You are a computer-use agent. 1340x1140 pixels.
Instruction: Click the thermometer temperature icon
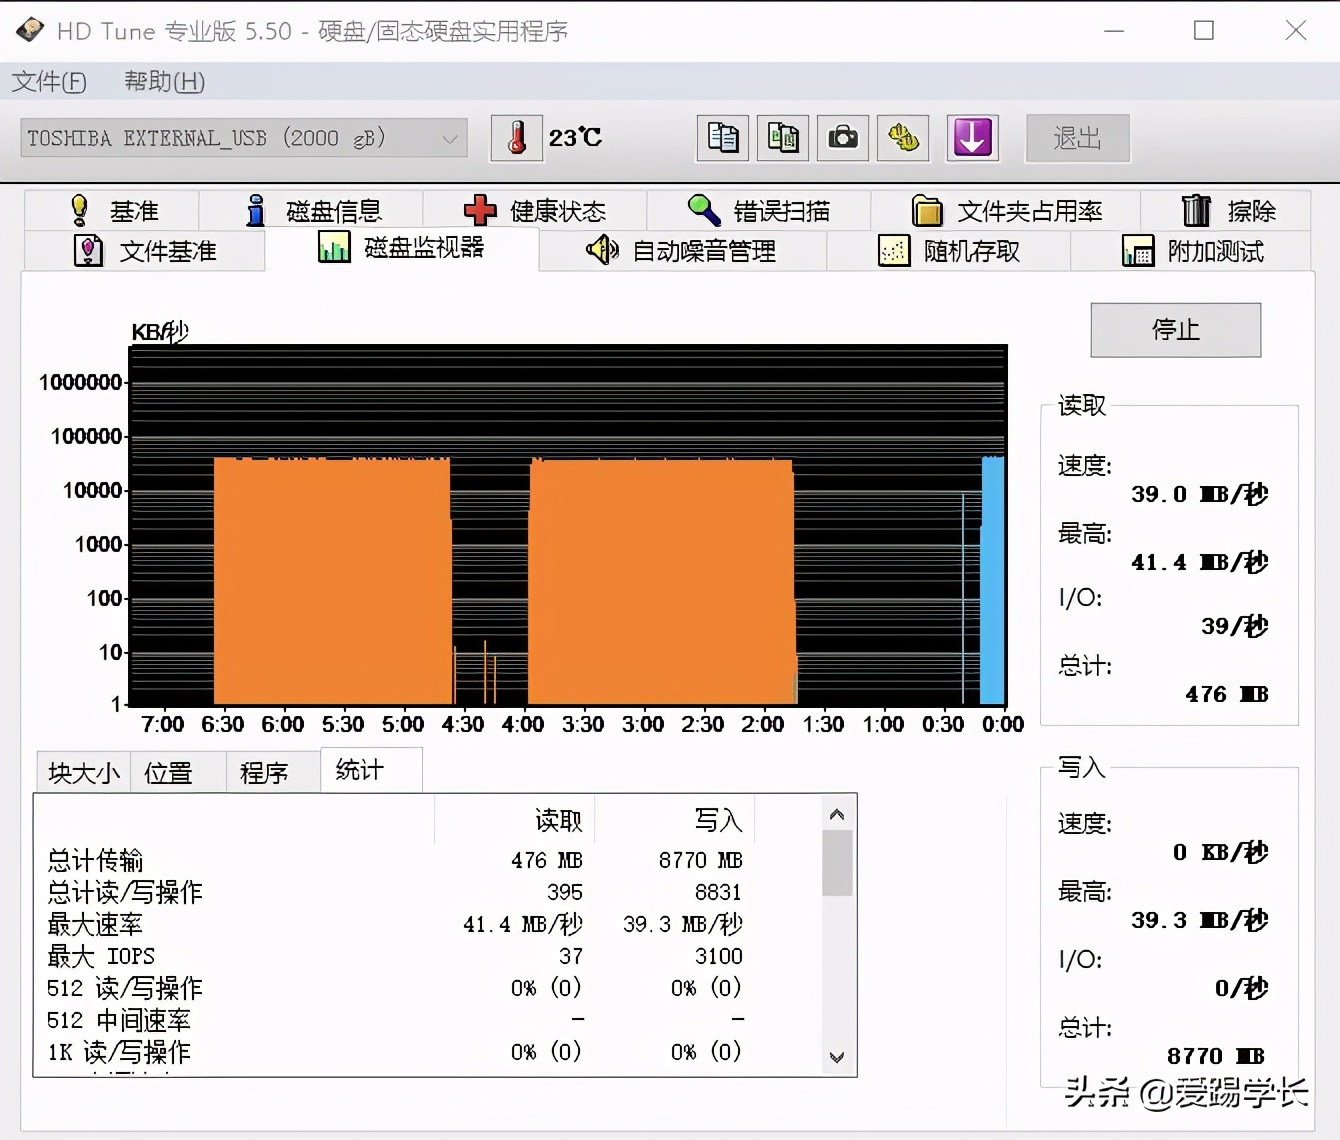(x=517, y=138)
